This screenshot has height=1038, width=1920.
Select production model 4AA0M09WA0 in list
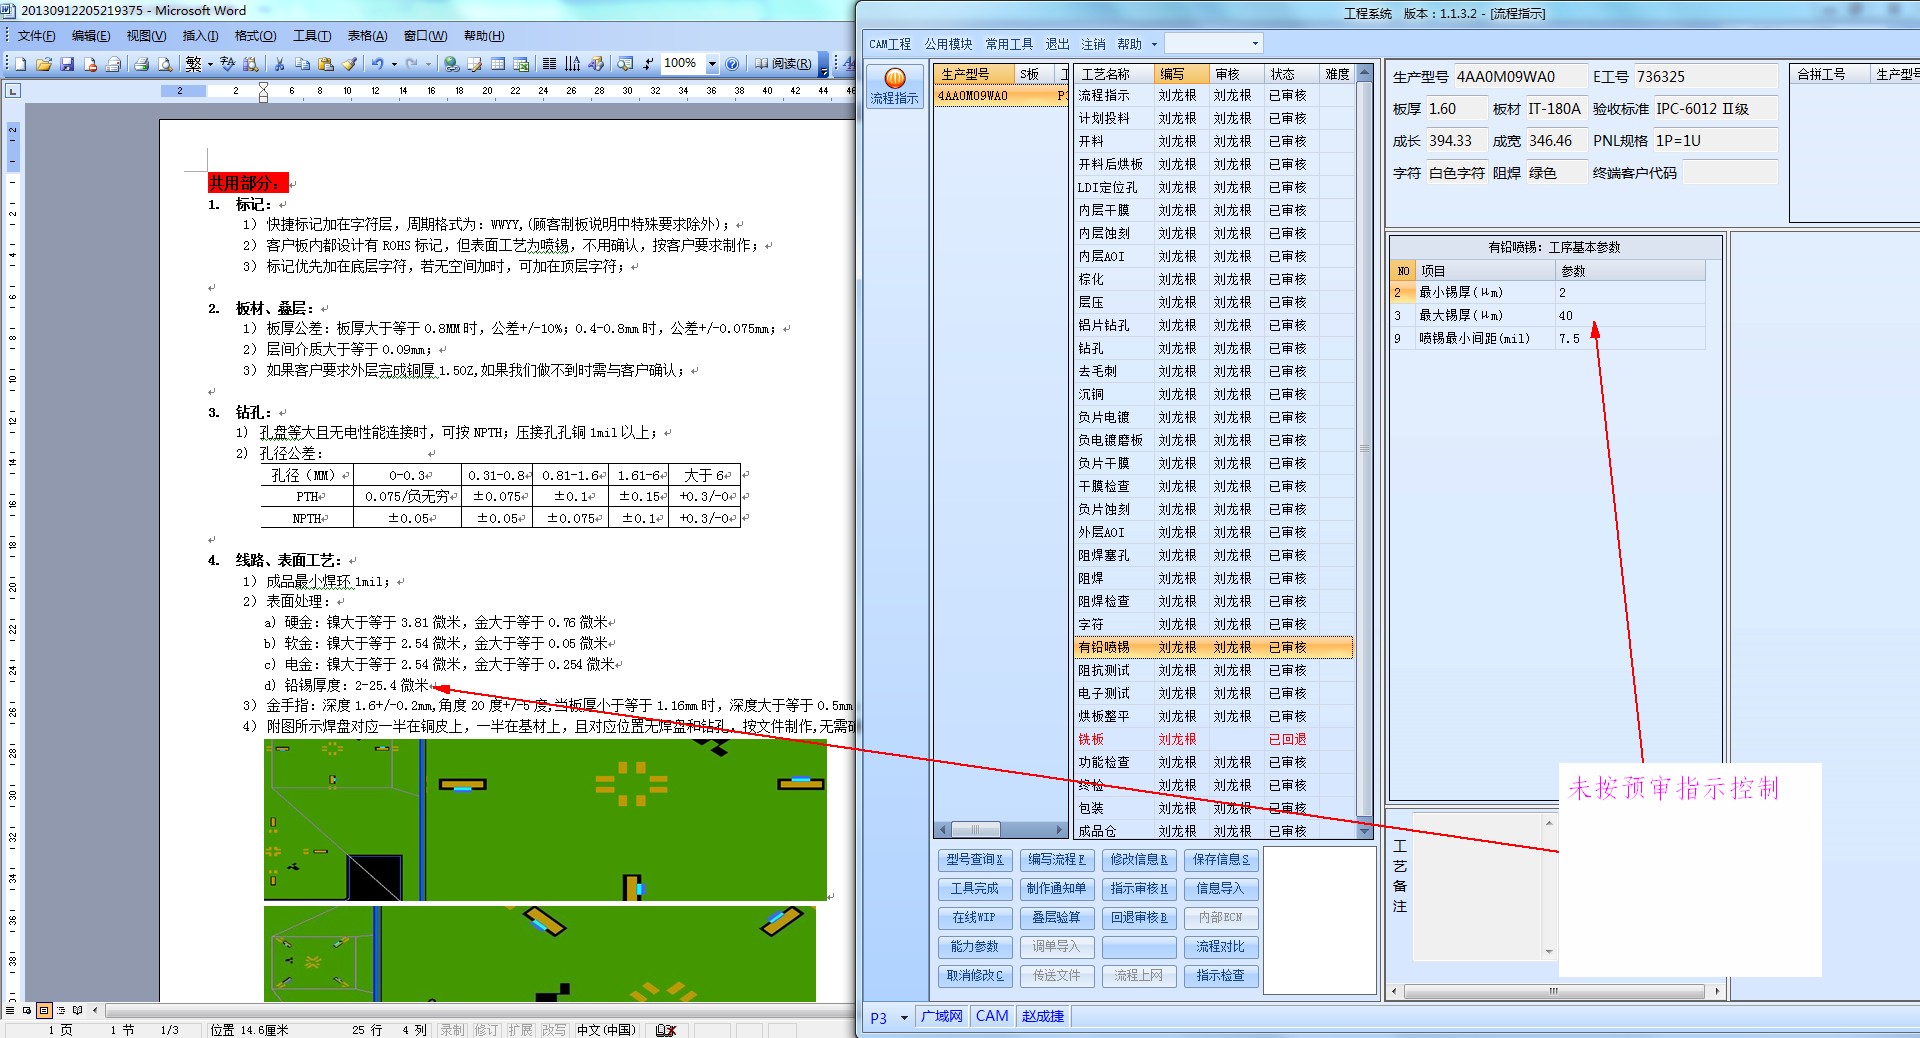point(1001,96)
